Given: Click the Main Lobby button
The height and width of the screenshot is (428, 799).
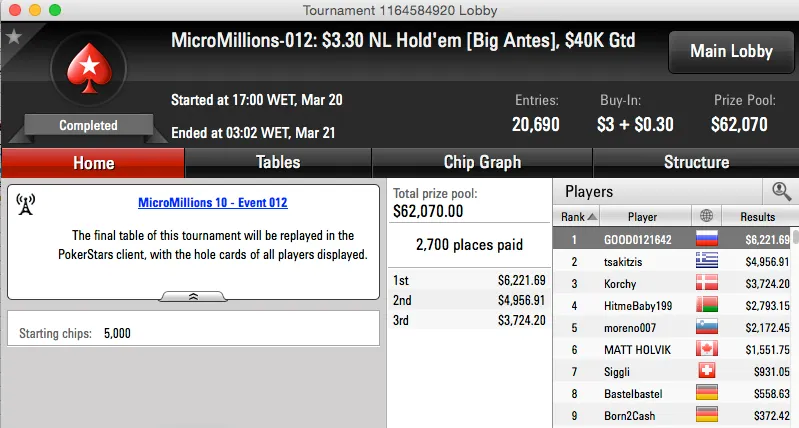Looking at the screenshot, I should point(731,52).
